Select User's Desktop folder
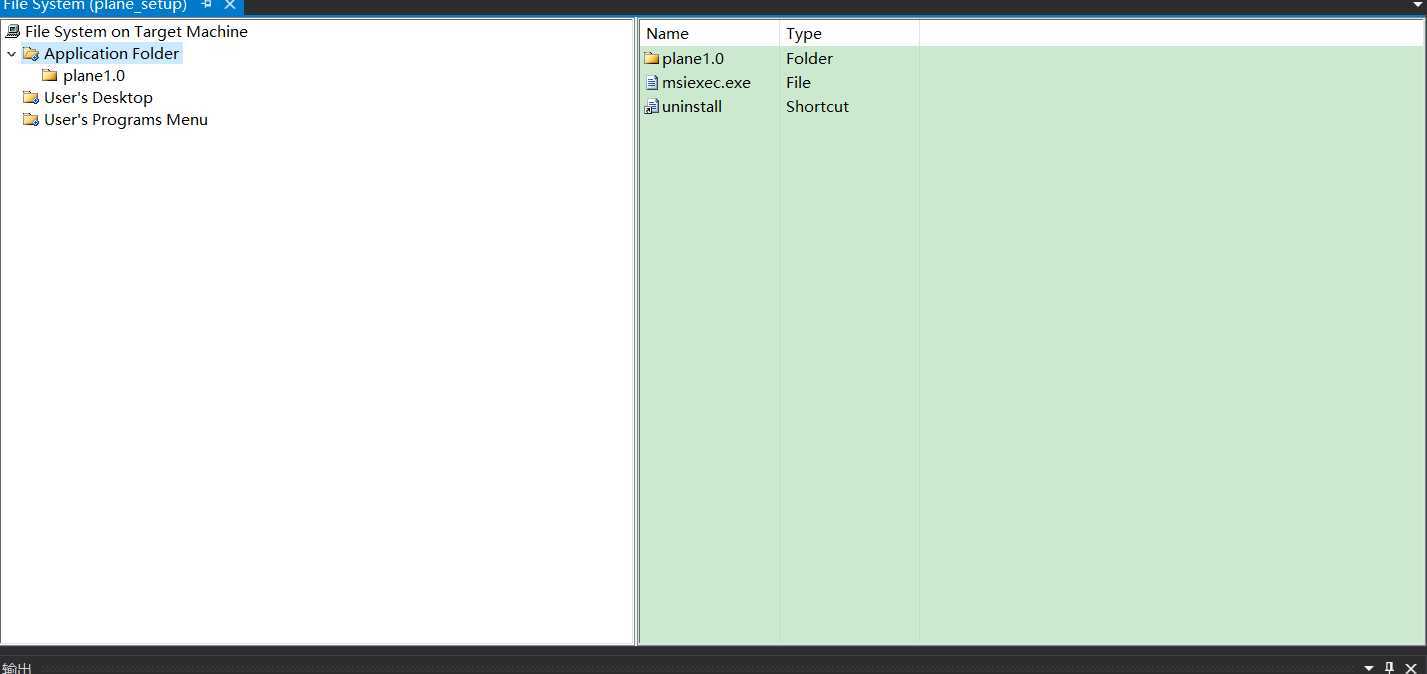Screen dimensions: 1427x674 [98, 98]
